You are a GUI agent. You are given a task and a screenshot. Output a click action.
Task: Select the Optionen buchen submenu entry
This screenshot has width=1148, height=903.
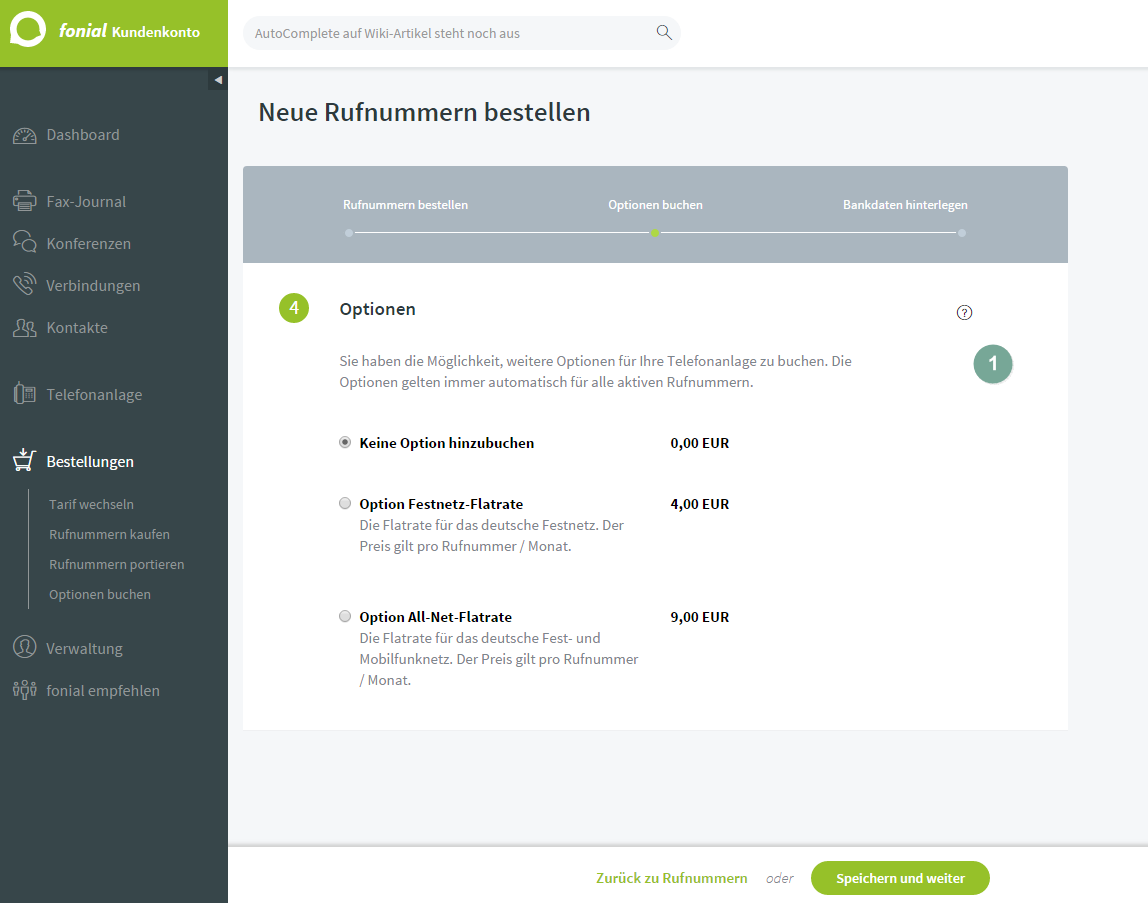[x=100, y=594]
